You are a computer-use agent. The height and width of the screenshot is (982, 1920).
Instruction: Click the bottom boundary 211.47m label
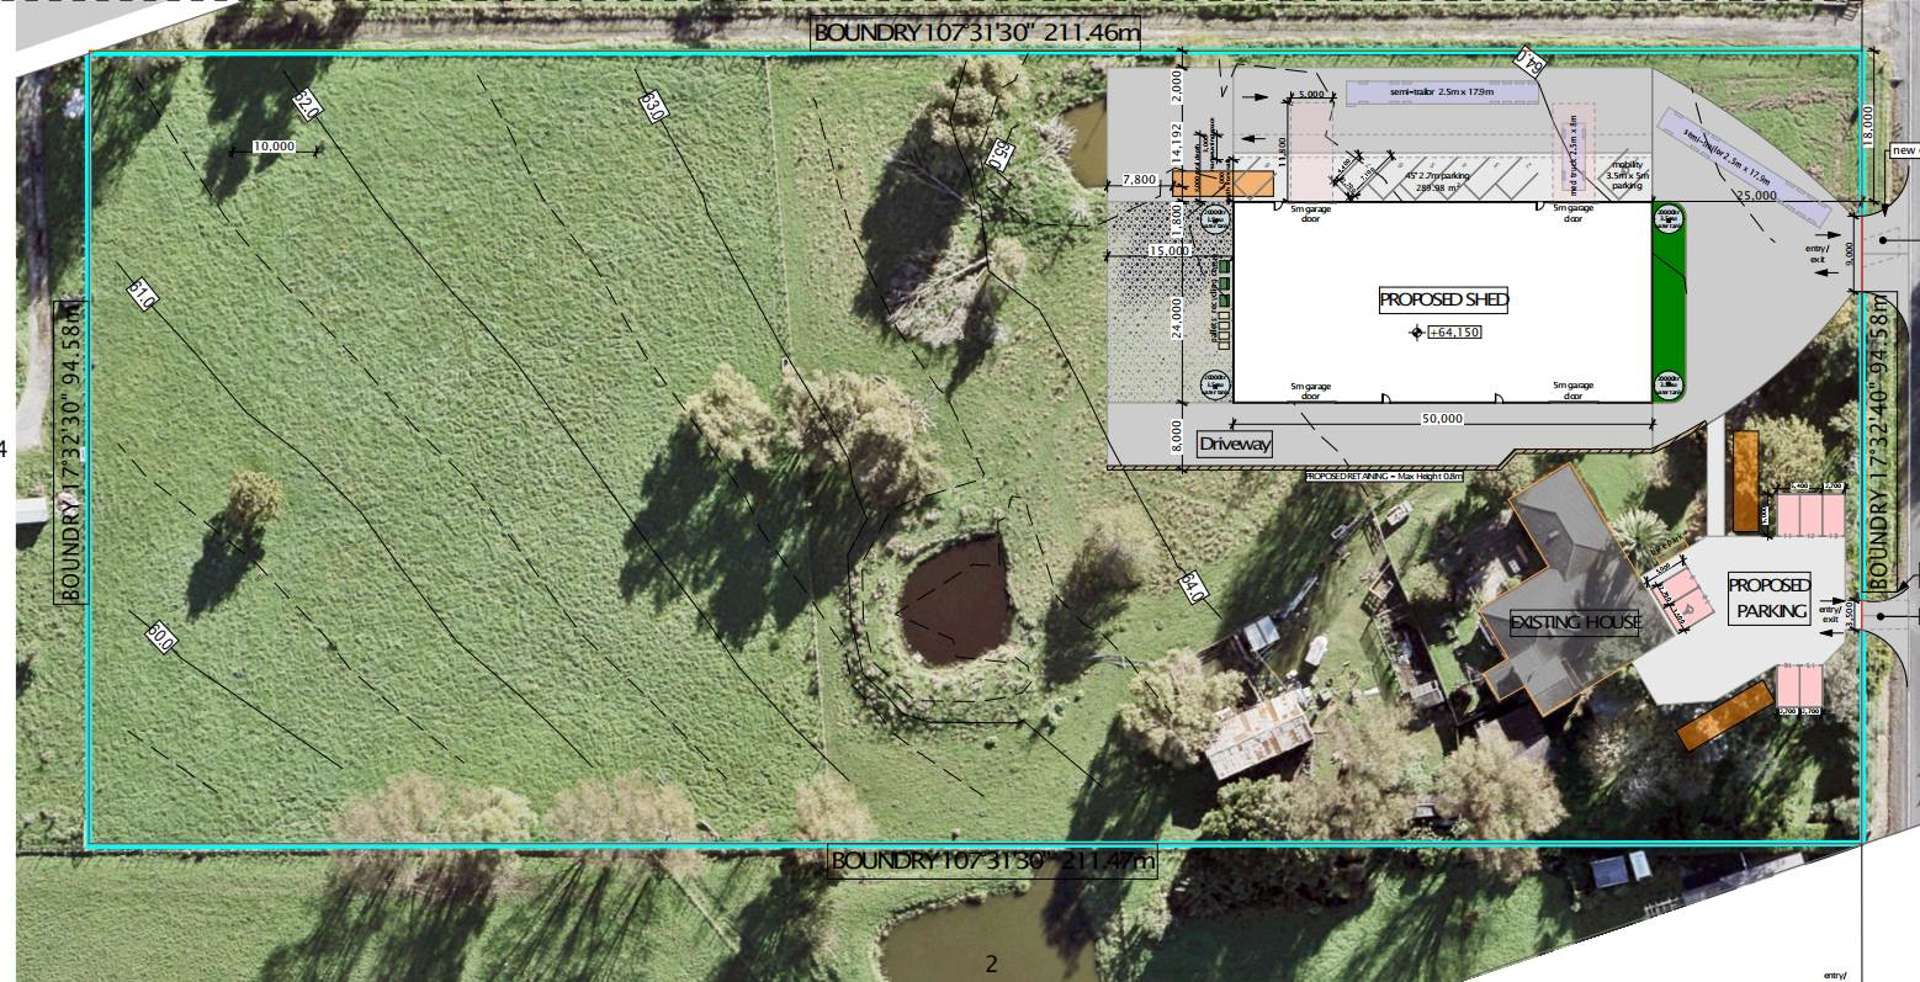pyautogui.click(x=991, y=861)
